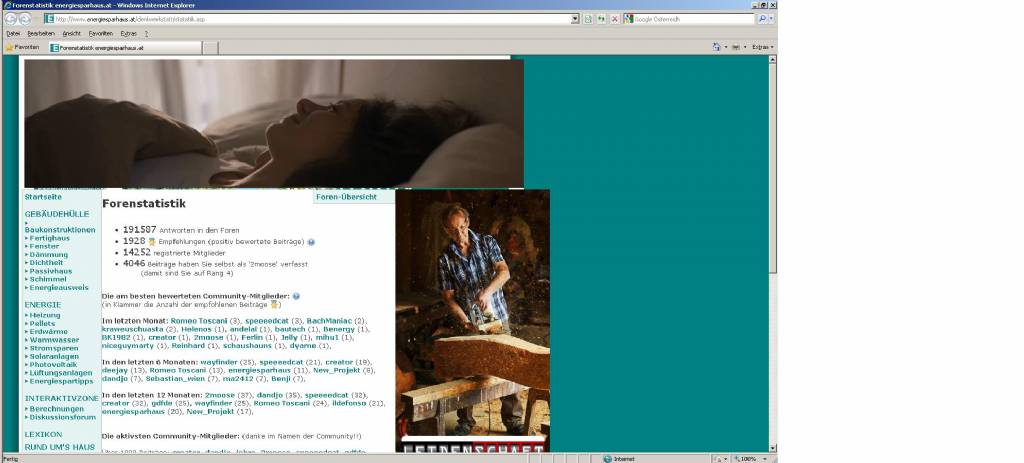Open ildefonso member profile link
This screenshot has height=463, width=1024.
(349, 403)
